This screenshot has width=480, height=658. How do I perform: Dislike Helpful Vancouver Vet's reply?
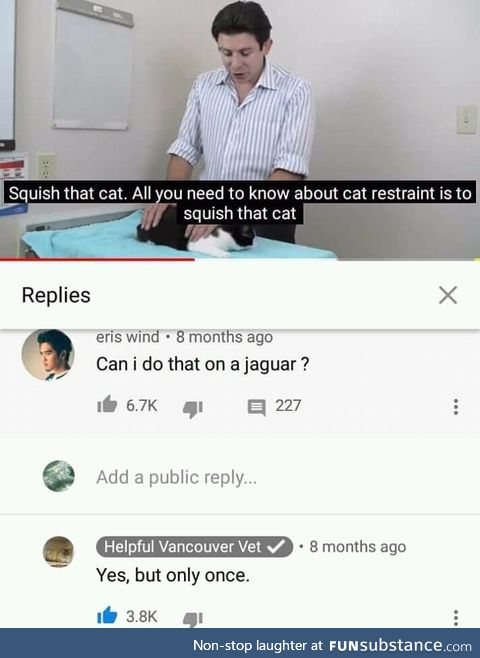point(193,619)
